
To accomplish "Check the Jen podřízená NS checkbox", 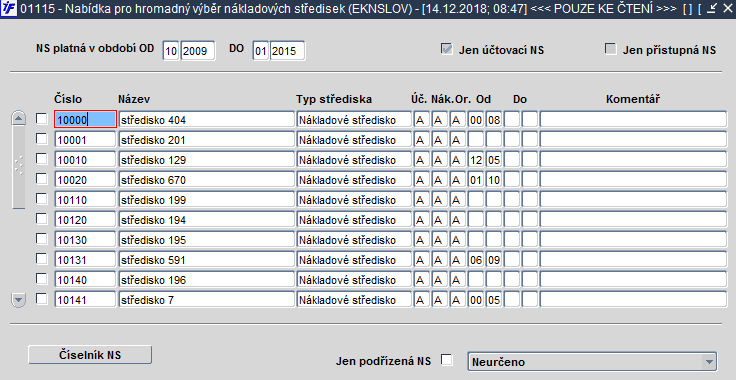I will (447, 360).
